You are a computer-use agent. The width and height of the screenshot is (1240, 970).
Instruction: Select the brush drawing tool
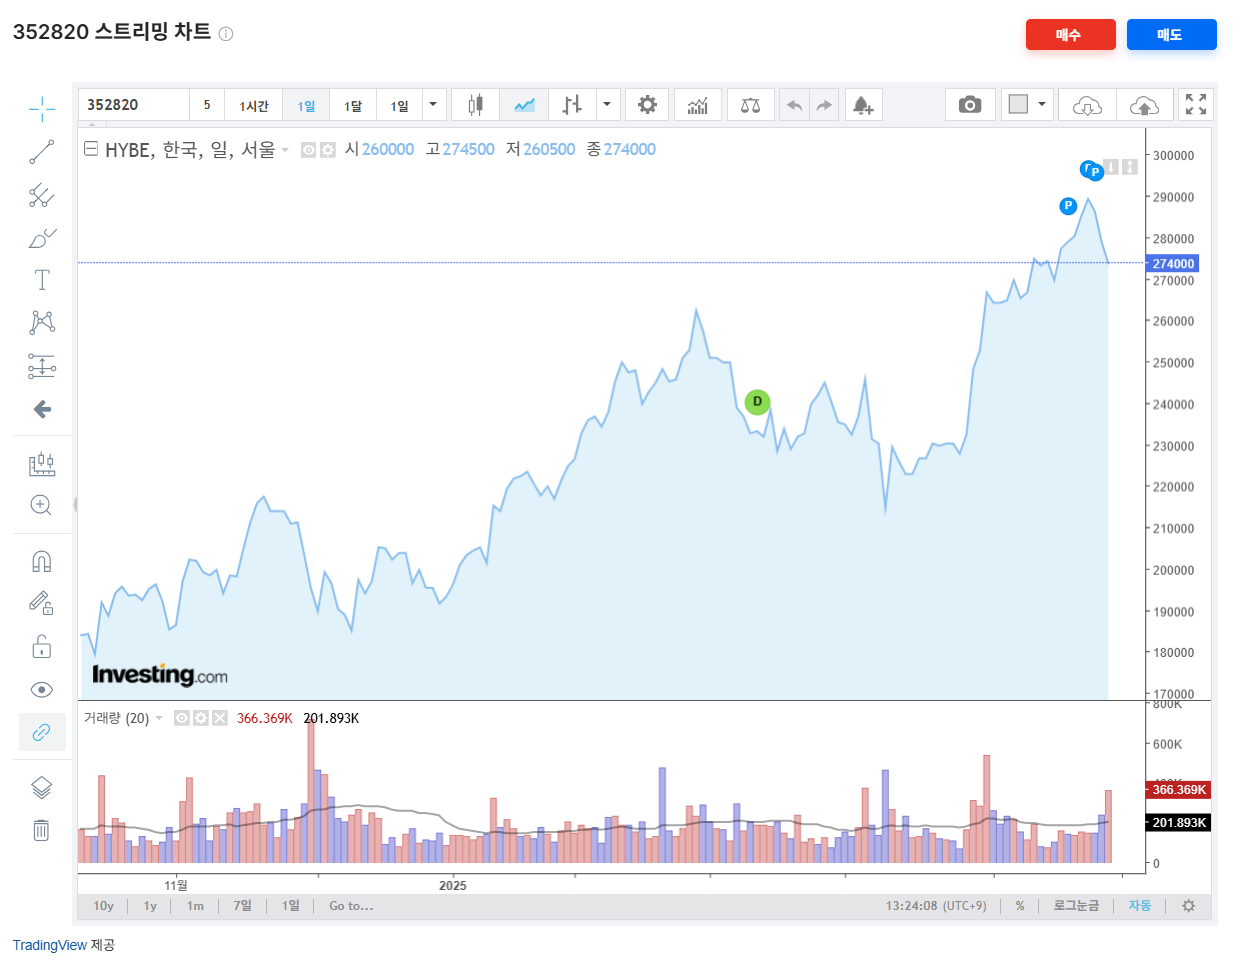point(42,238)
